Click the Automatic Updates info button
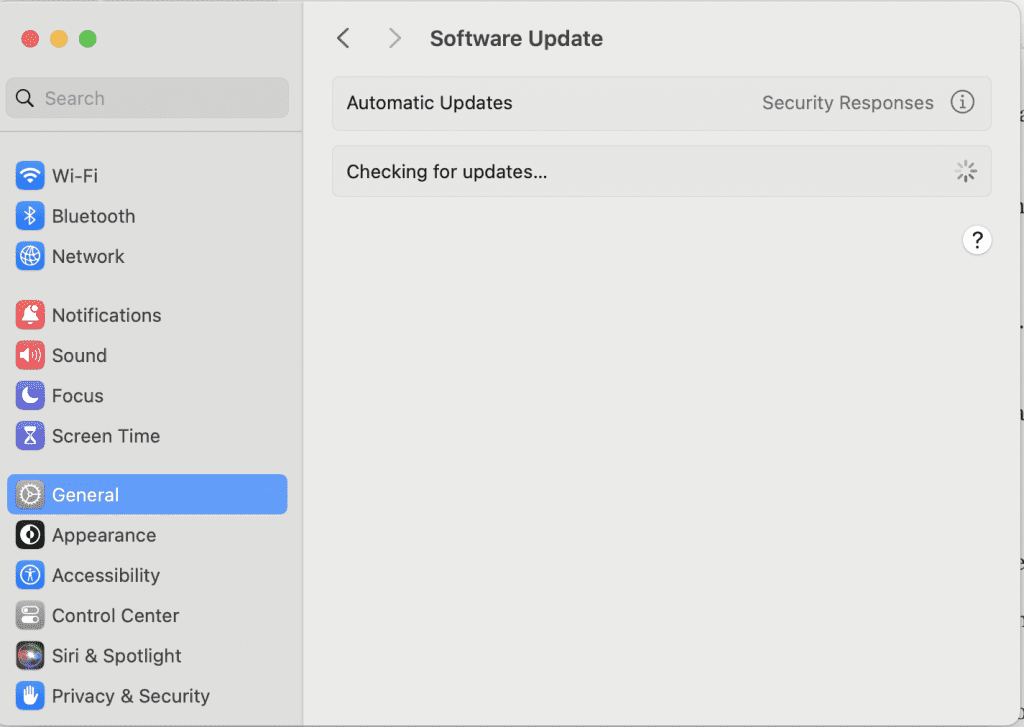 (962, 102)
